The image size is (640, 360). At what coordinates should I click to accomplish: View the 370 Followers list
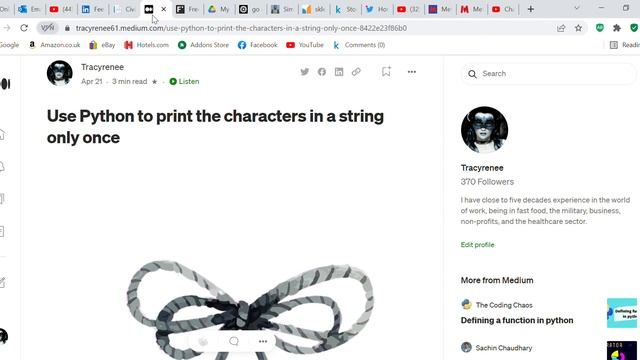tap(487, 182)
